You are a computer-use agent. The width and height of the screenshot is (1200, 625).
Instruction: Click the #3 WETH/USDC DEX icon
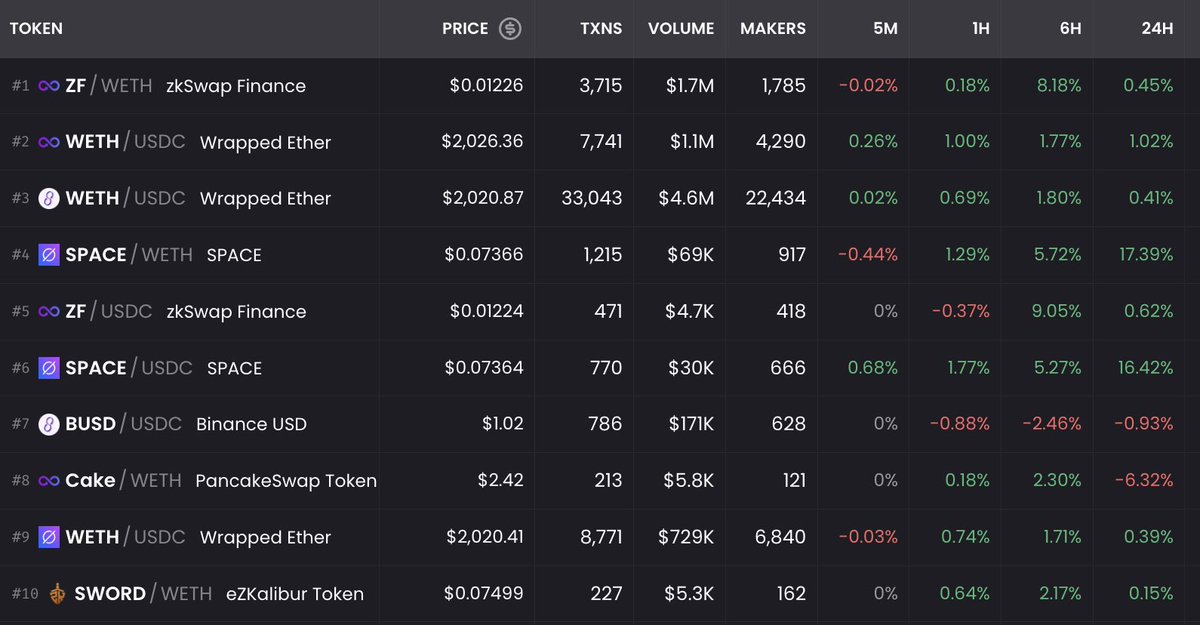click(x=49, y=198)
